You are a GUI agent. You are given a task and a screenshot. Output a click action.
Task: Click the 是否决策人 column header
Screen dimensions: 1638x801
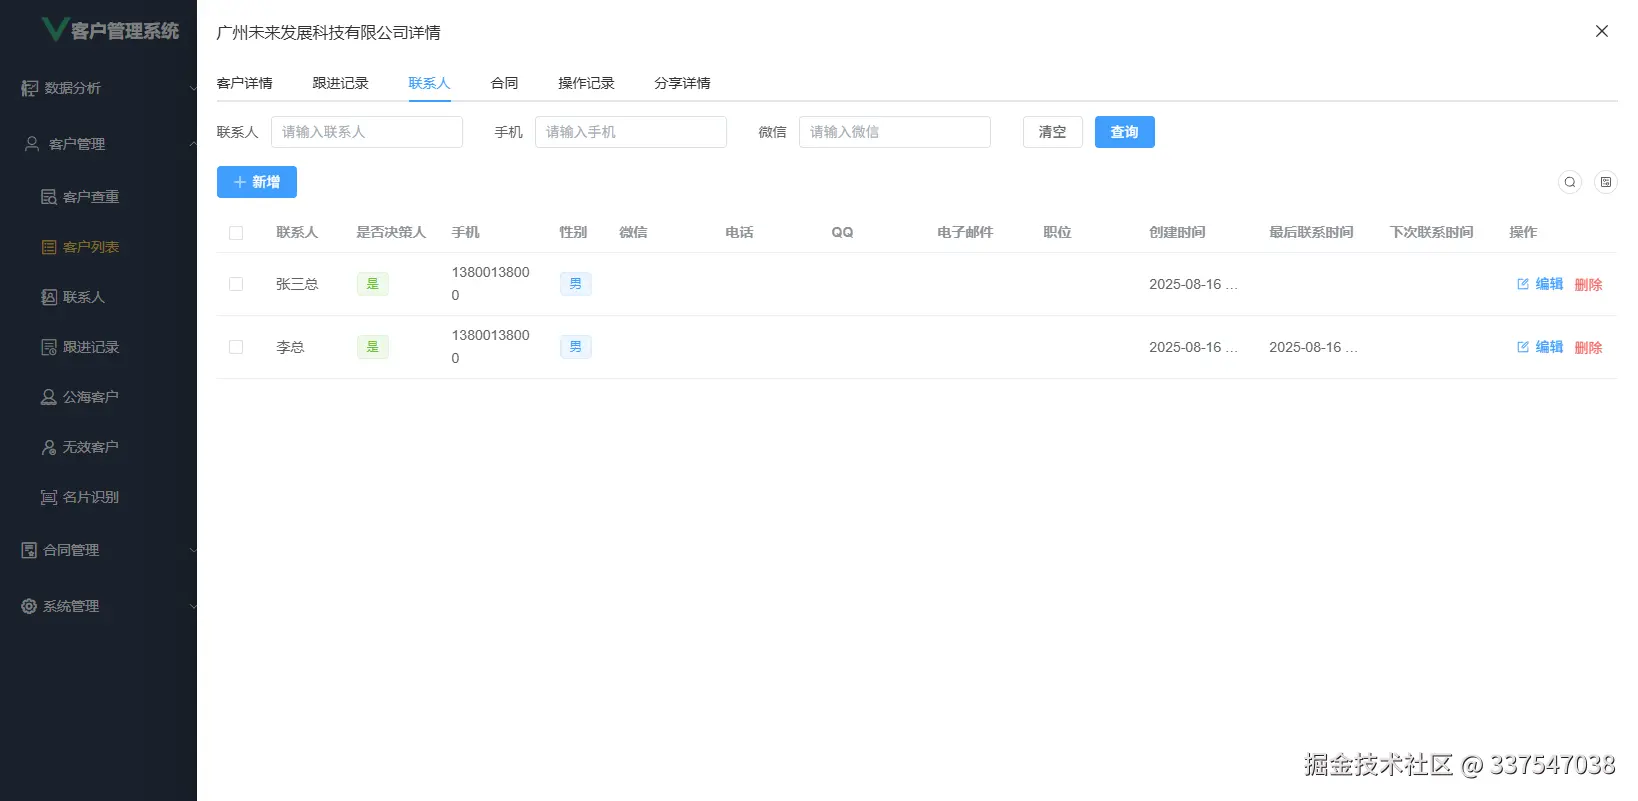point(392,232)
